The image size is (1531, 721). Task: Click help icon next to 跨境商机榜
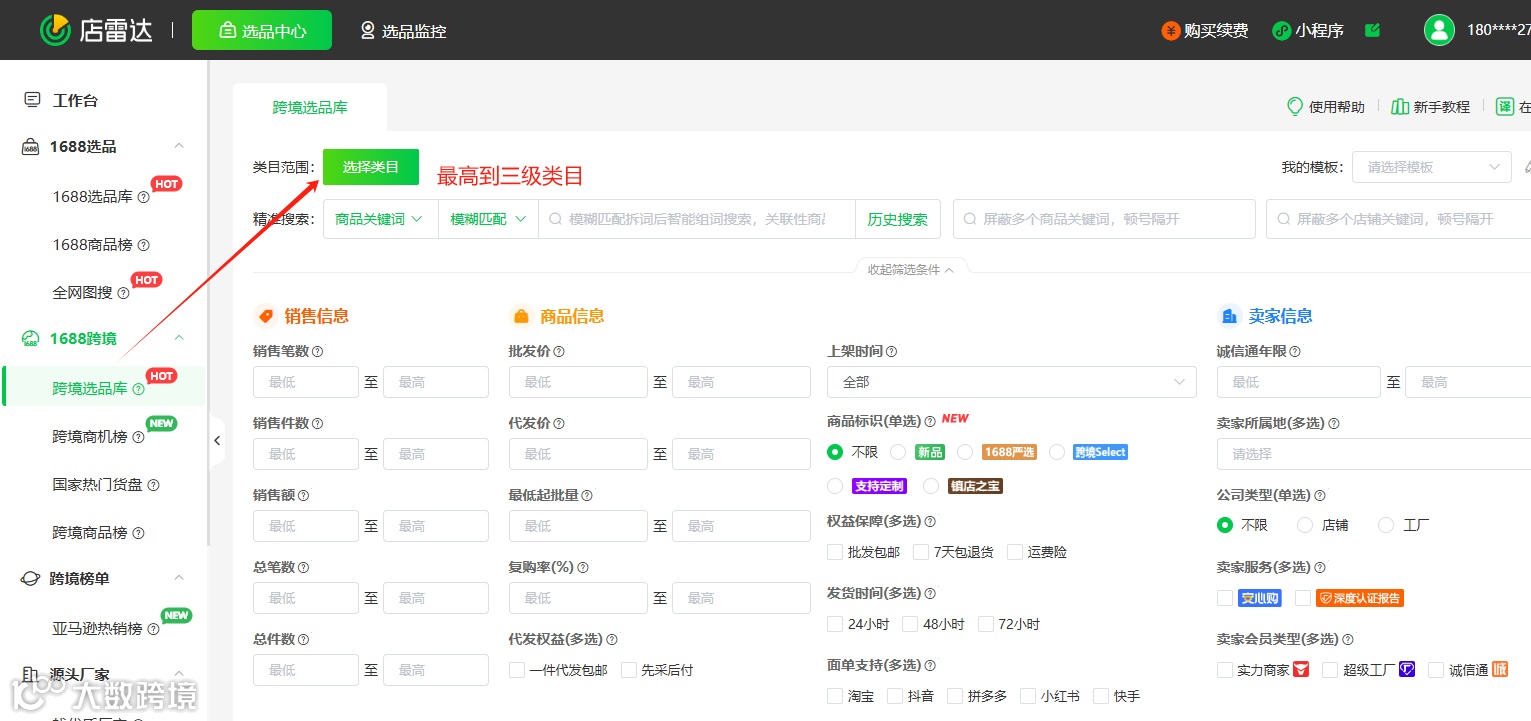(138, 437)
